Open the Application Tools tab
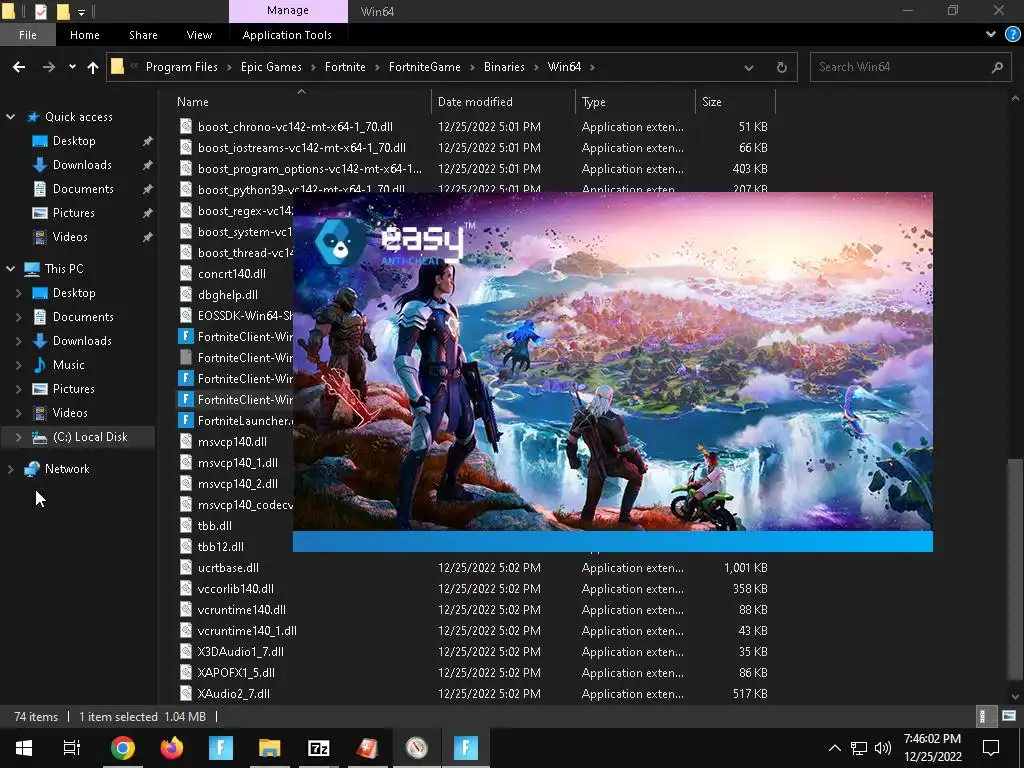This screenshot has width=1024, height=768. 287,35
